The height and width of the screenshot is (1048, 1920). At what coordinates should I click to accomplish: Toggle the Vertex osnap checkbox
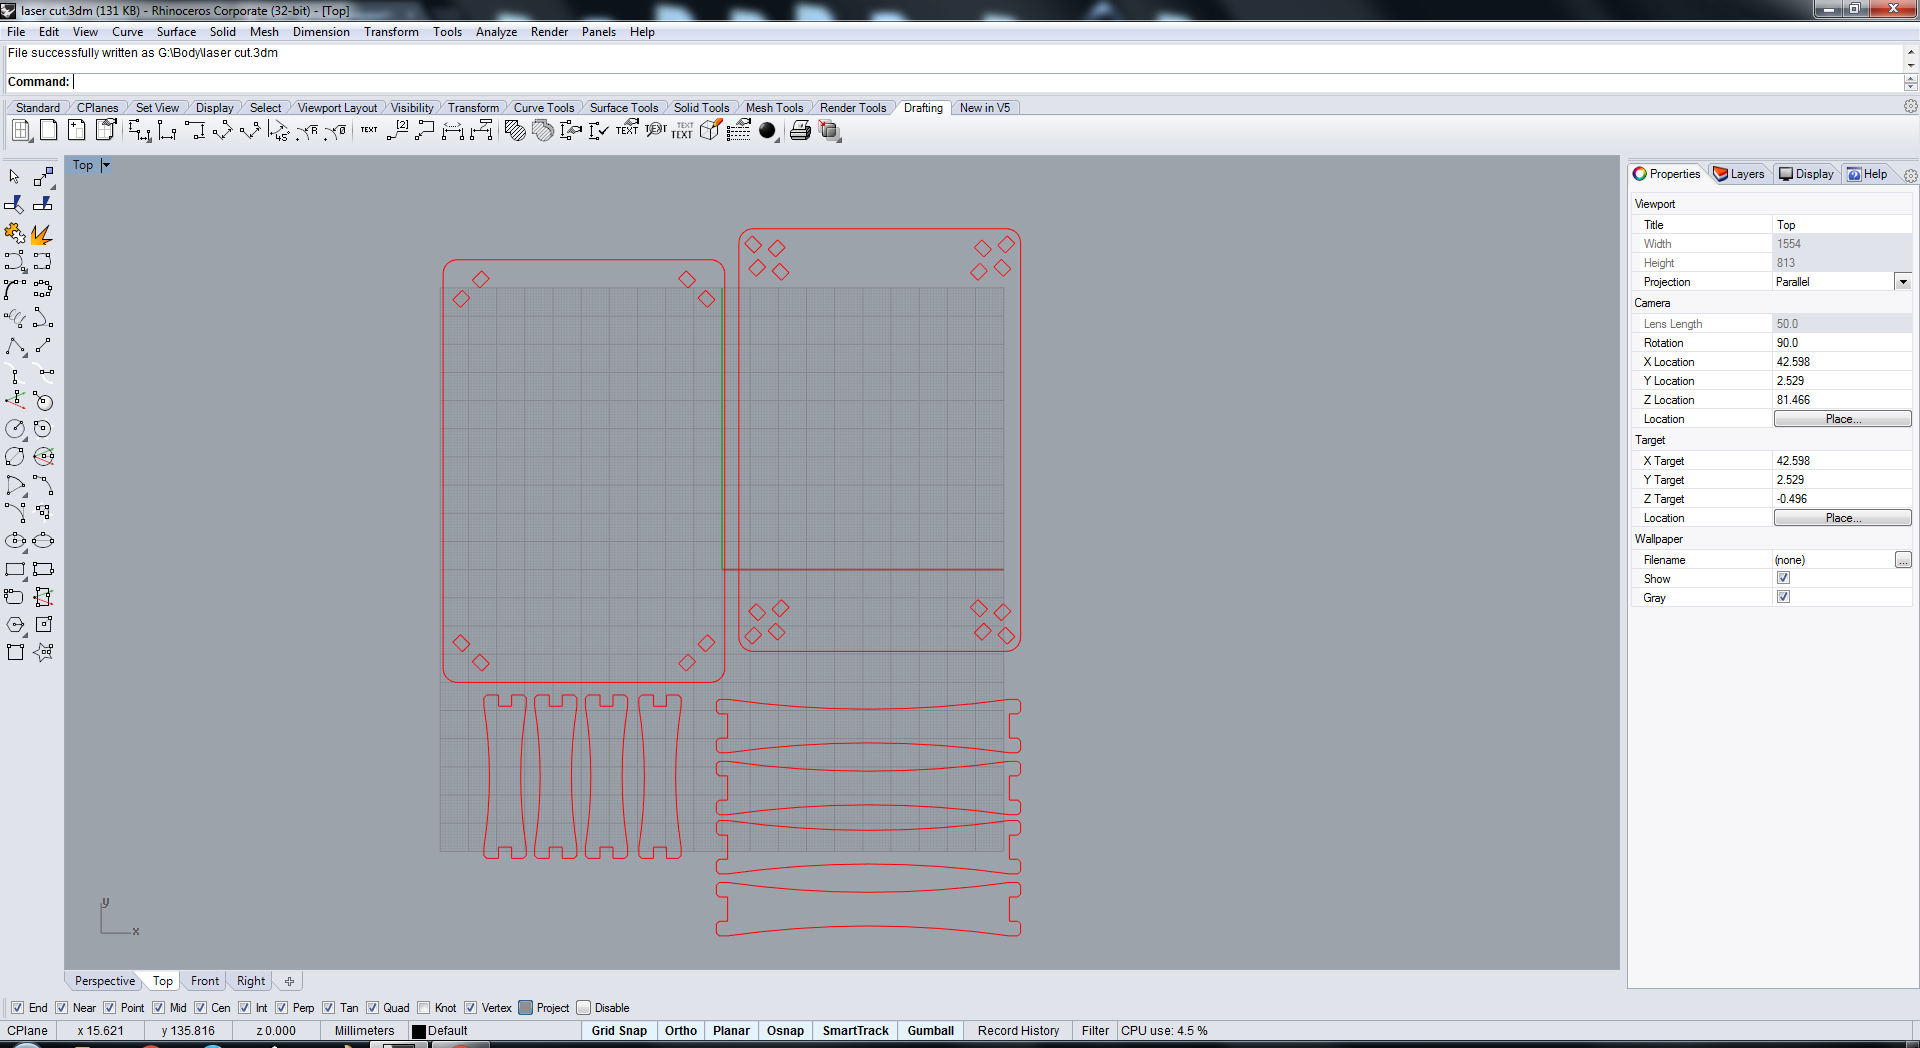(x=470, y=1007)
